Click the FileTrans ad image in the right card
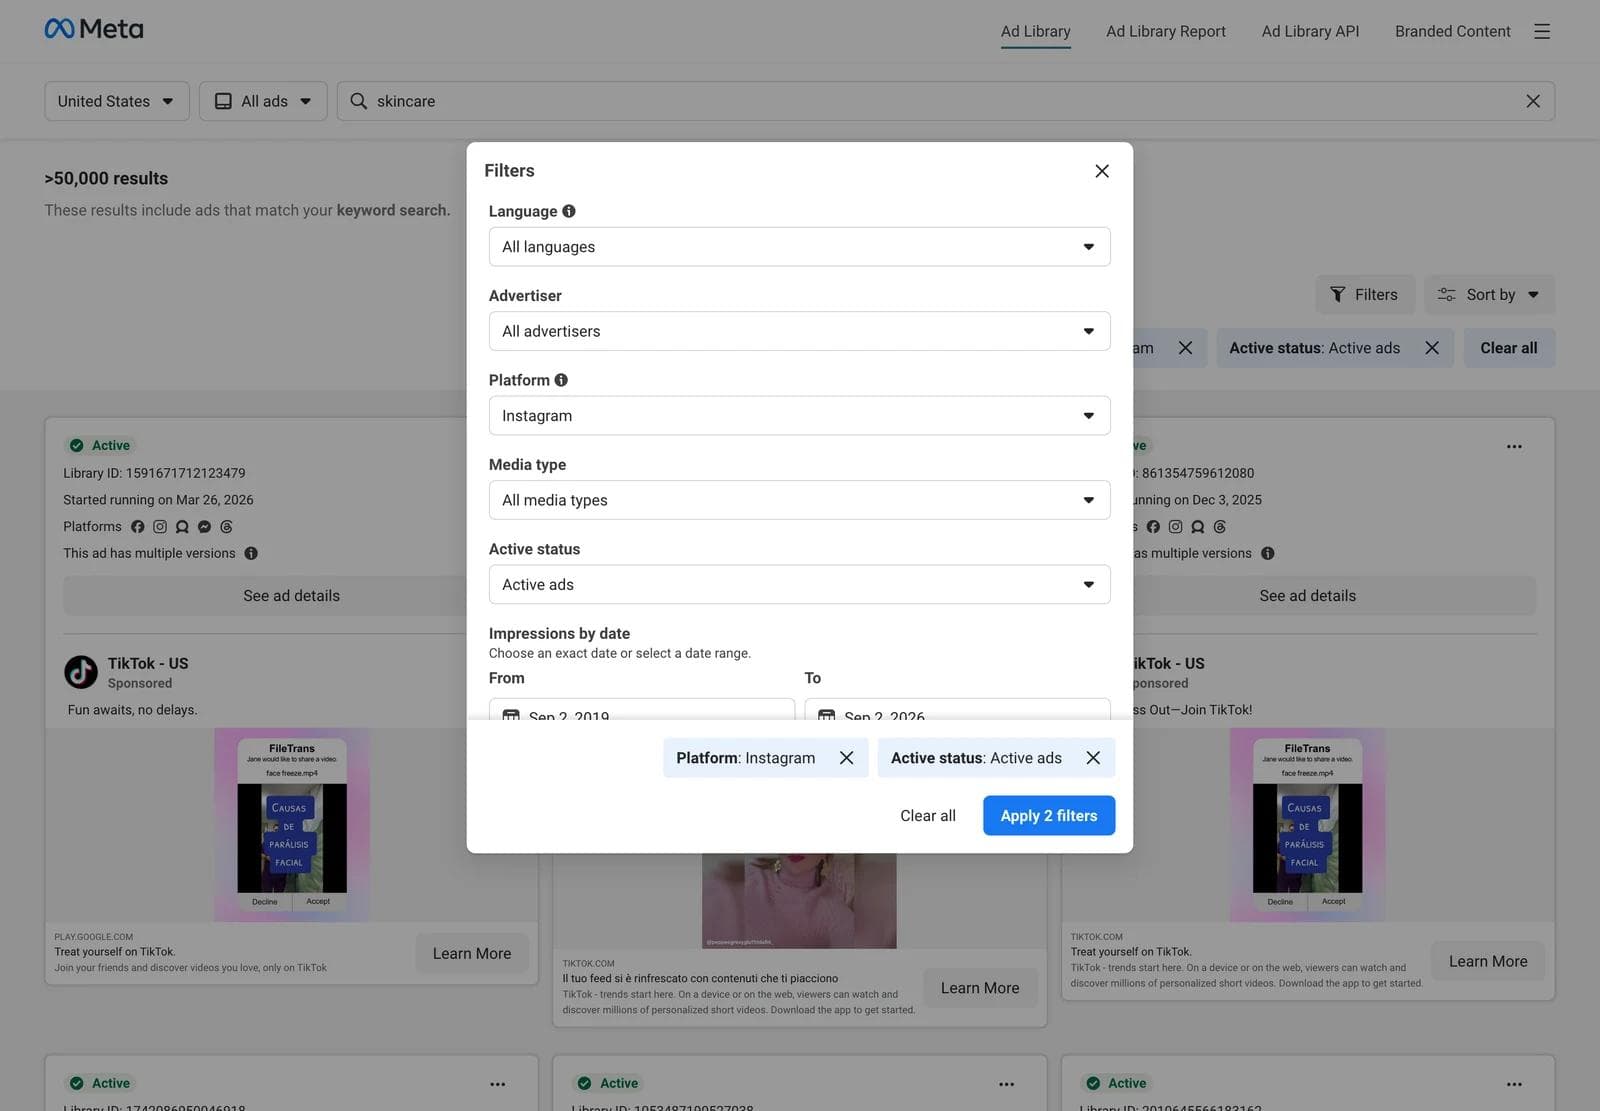The image size is (1600, 1111). click(x=1308, y=825)
